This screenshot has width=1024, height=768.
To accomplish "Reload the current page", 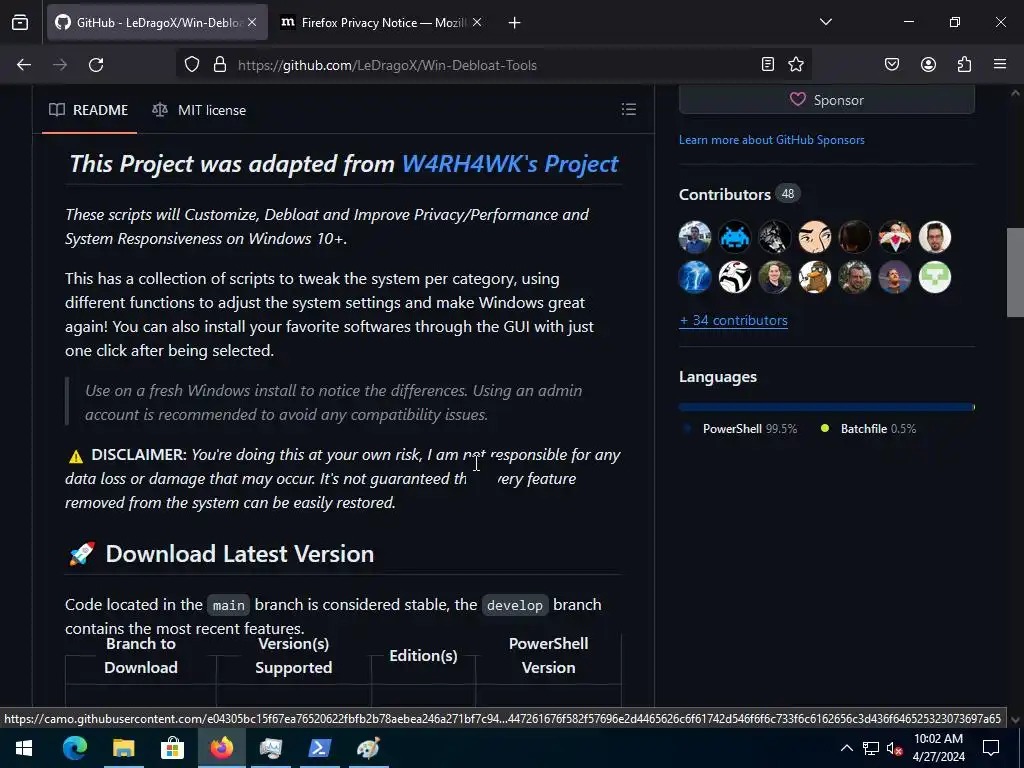I will (x=96, y=65).
